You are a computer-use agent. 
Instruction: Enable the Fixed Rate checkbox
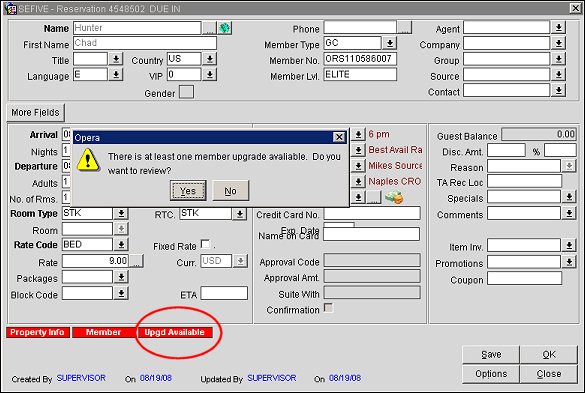(x=205, y=244)
